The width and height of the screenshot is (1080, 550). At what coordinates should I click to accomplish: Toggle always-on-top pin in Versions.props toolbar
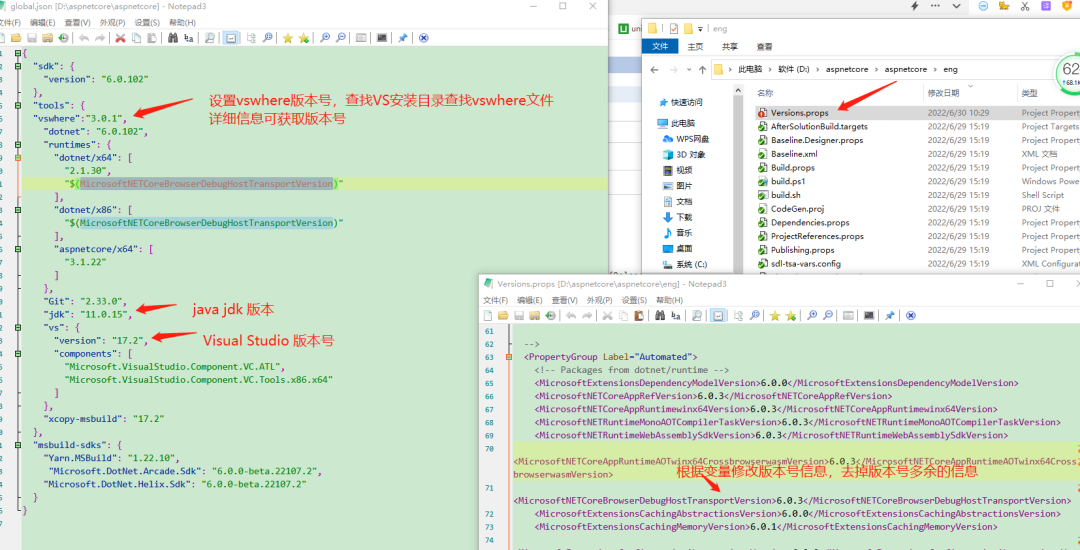(890, 315)
